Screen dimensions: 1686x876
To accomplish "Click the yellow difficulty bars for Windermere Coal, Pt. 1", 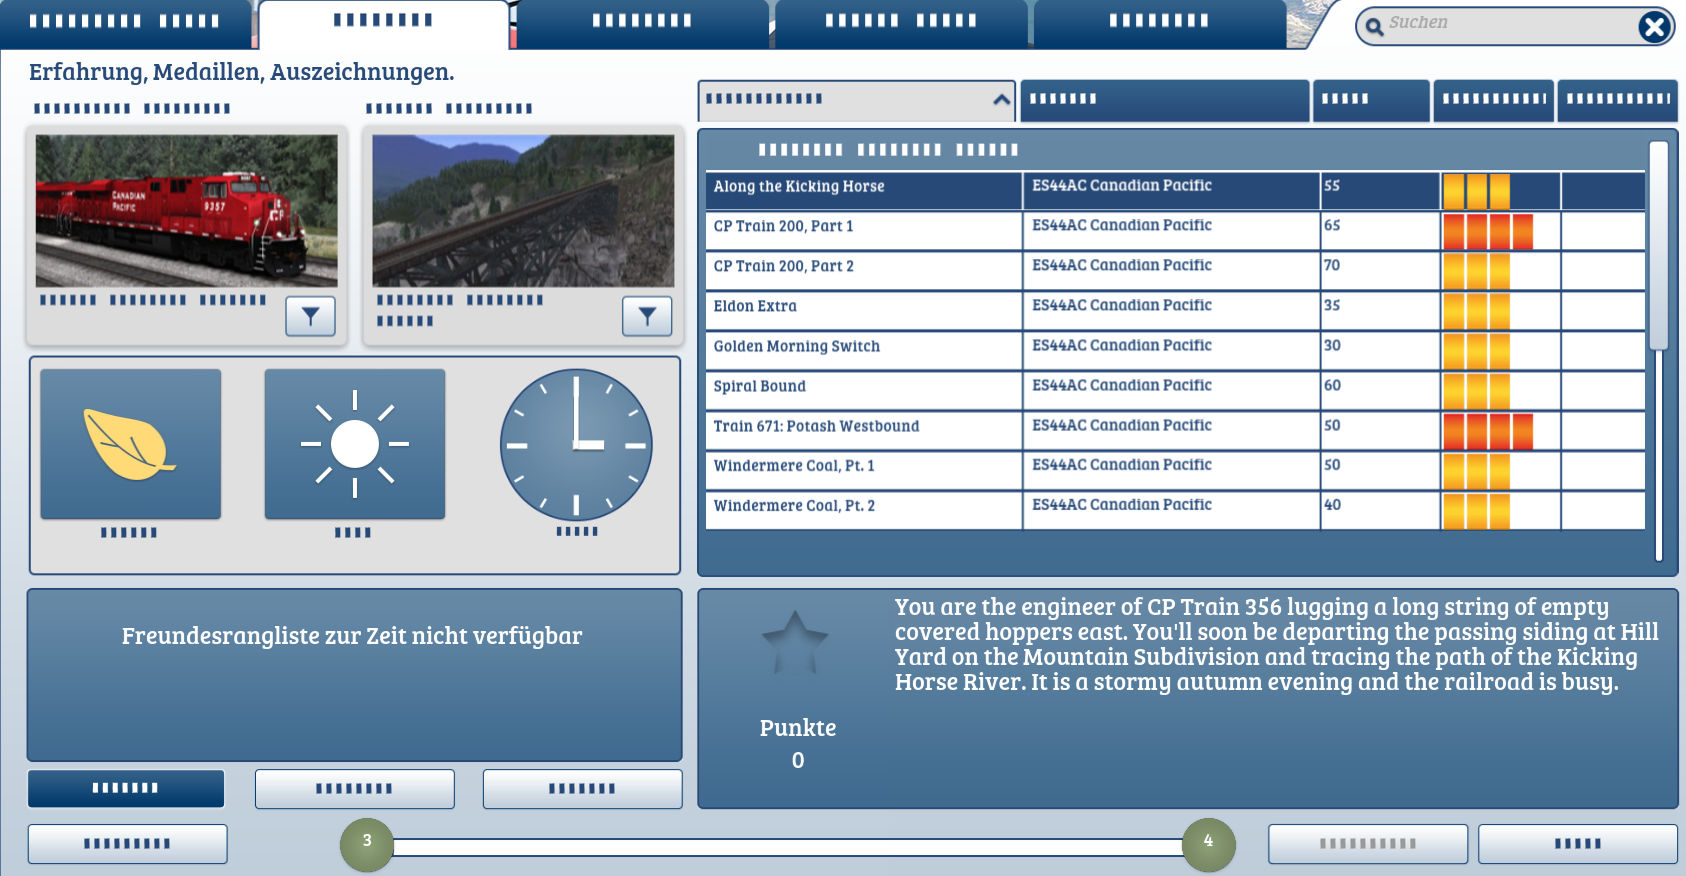I will click(x=1476, y=471).
